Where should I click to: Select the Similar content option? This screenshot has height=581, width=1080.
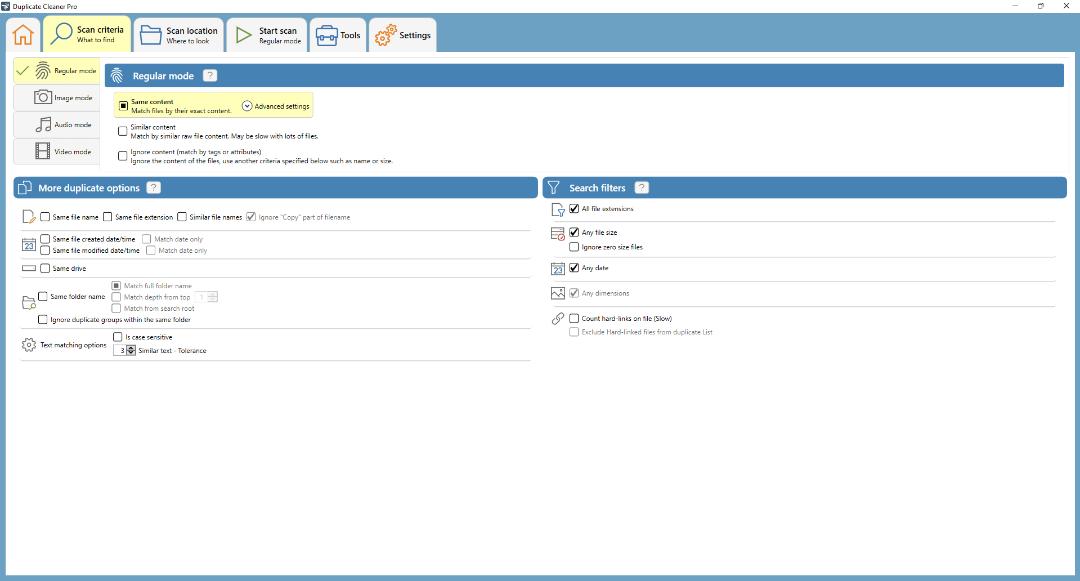coord(123,131)
